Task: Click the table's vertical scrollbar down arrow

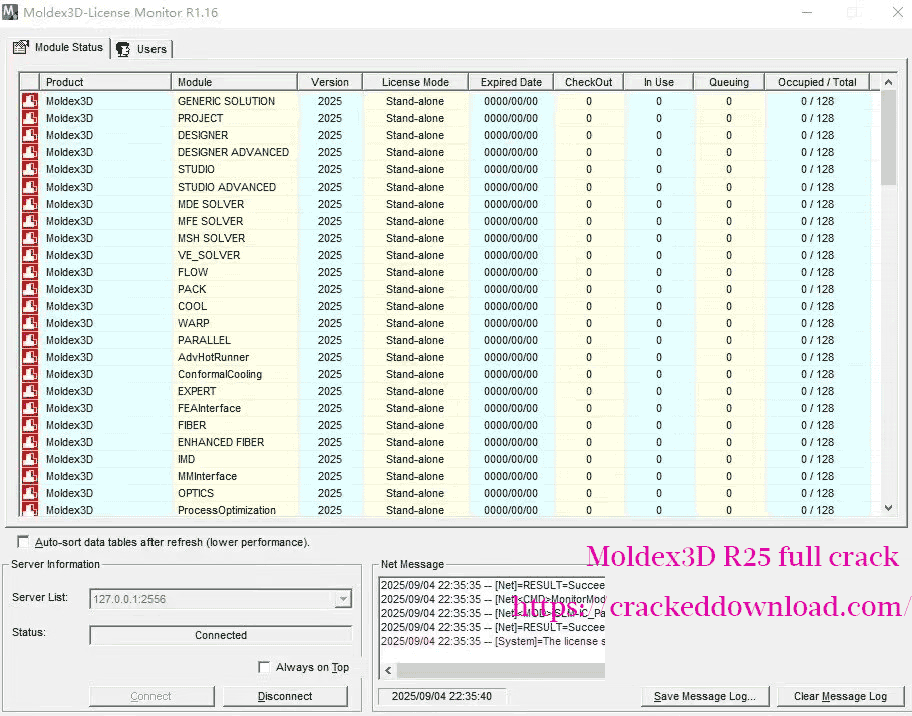Action: click(887, 507)
